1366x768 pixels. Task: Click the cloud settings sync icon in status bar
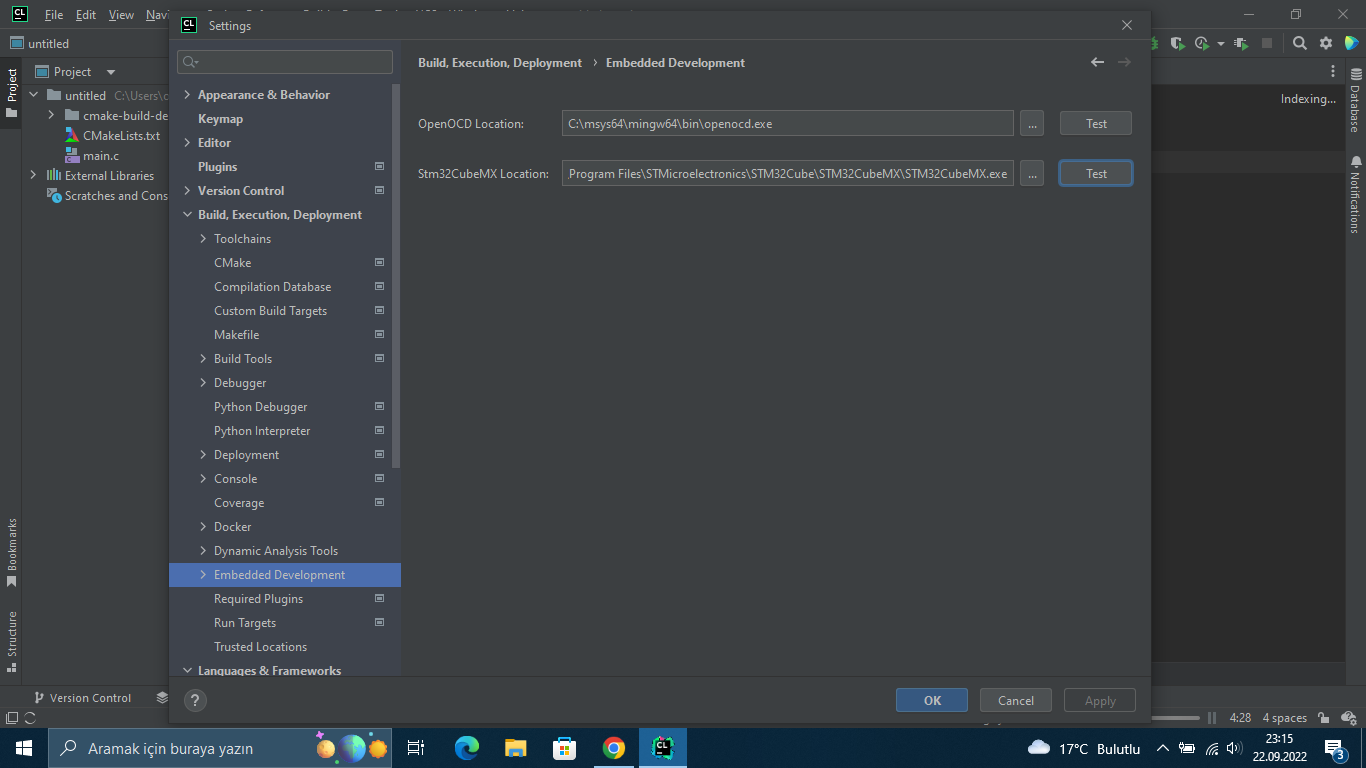click(x=1348, y=718)
